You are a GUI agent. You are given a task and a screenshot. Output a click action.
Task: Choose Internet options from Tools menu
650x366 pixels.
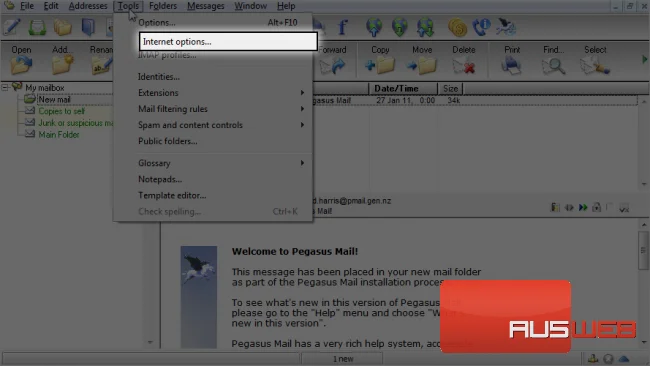point(228,41)
